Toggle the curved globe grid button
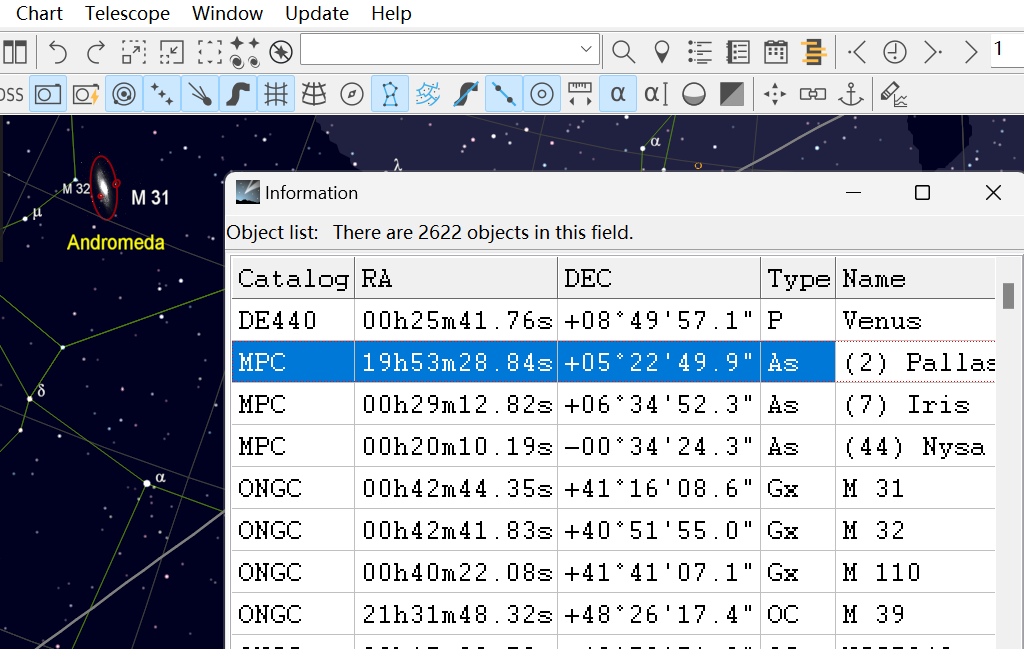Screen dimensions: 1024x649 tap(313, 95)
